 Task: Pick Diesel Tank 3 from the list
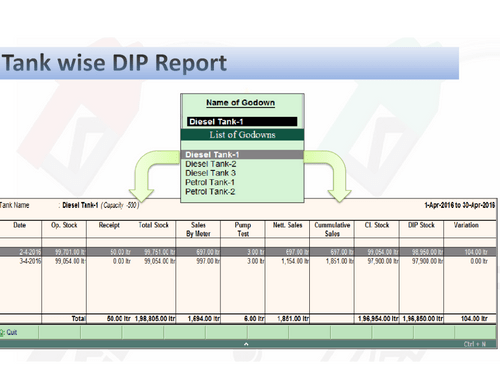click(210, 173)
